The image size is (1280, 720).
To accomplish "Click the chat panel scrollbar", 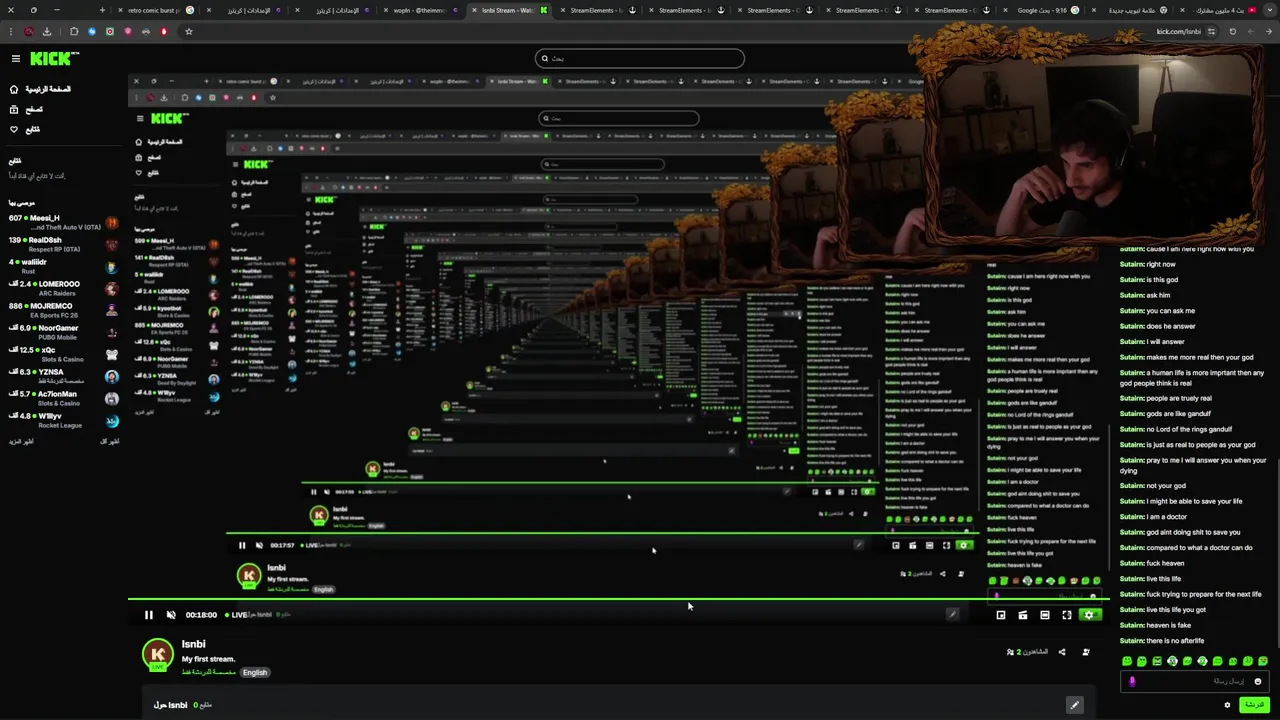I will [1276, 555].
